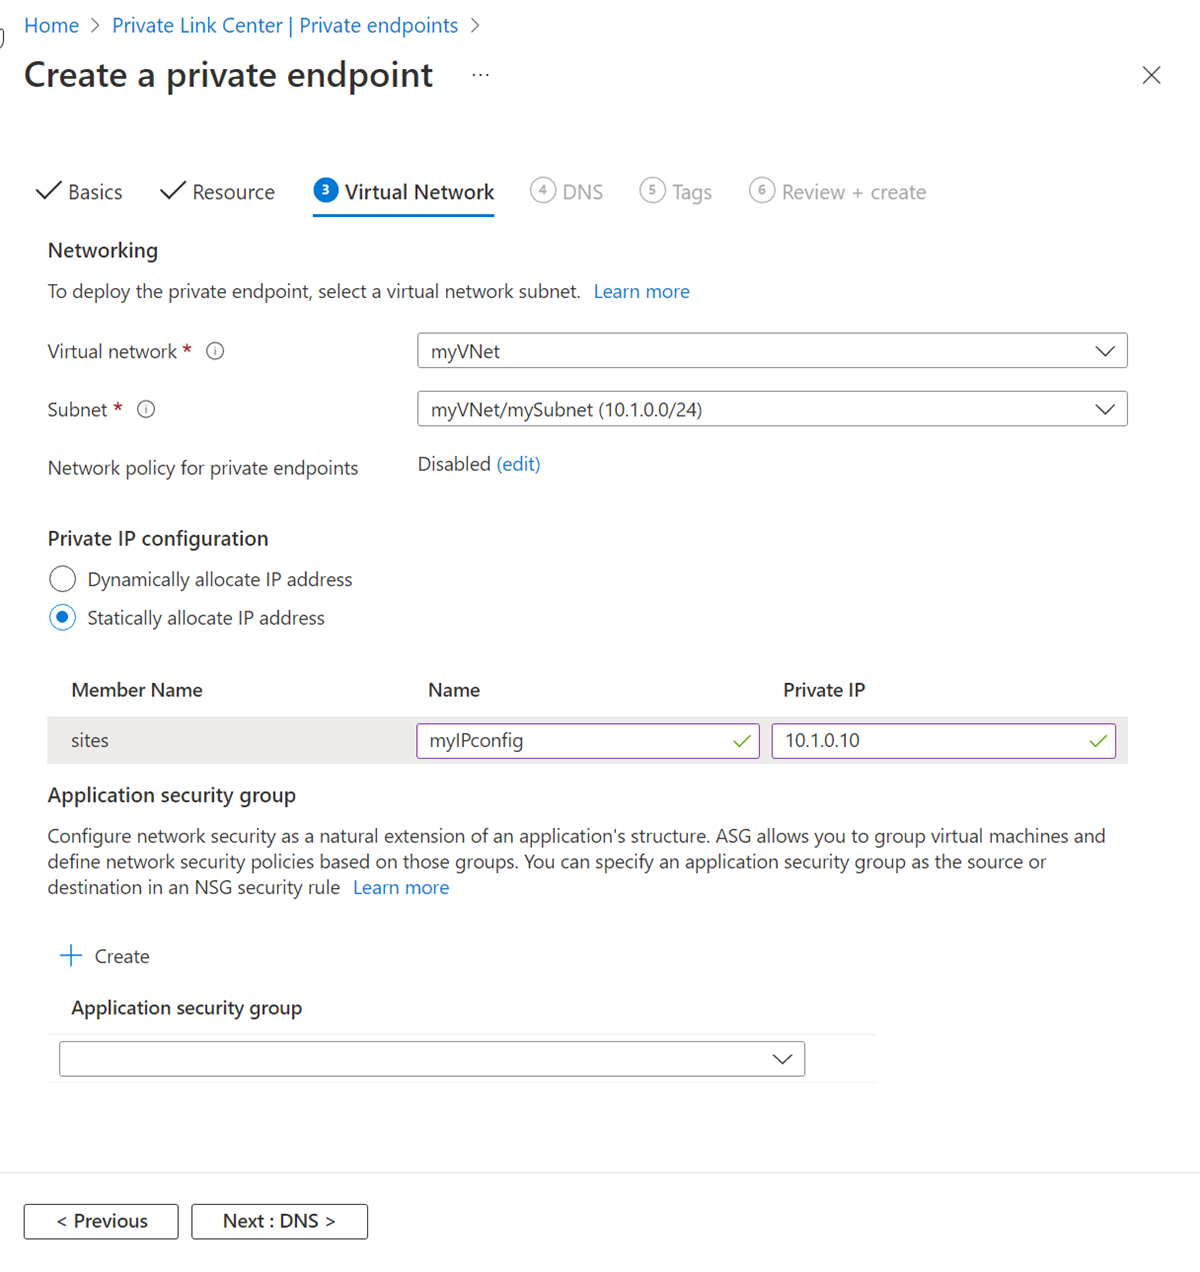Open the DNS tab
Image resolution: width=1200 pixels, height=1272 pixels.
pyautogui.click(x=567, y=192)
